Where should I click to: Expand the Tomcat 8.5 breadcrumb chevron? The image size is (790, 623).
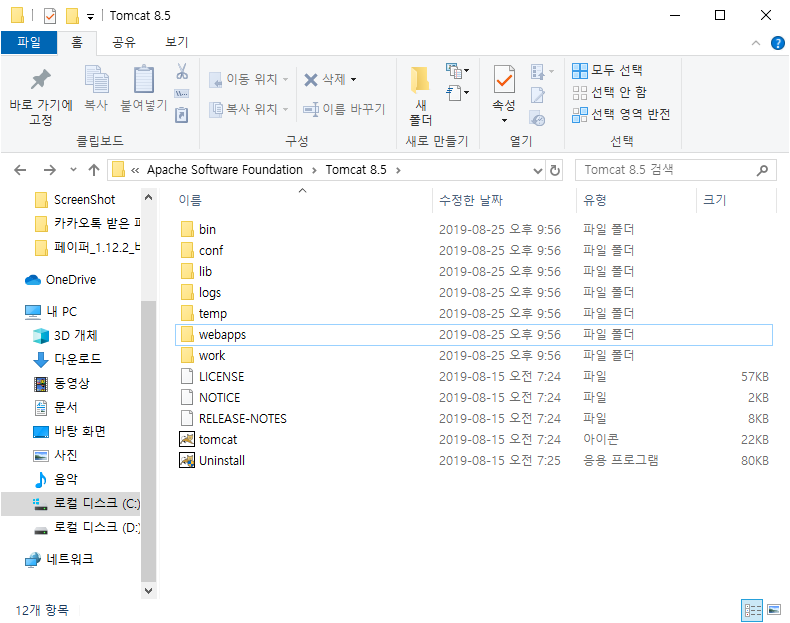tap(398, 170)
